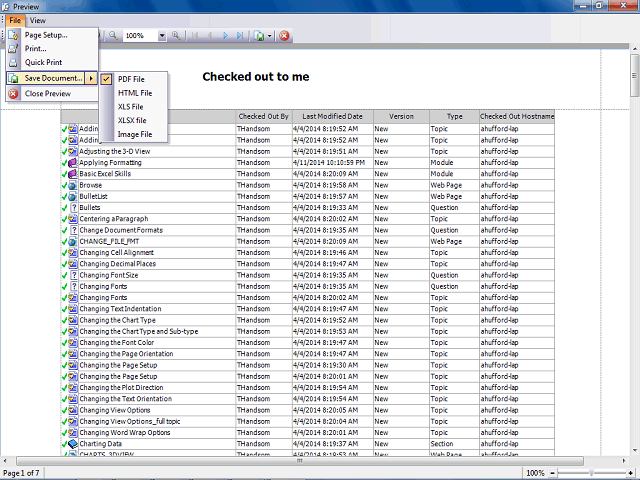Screen dimensions: 640x480
Task: Go to first page button
Action: pos(195,36)
